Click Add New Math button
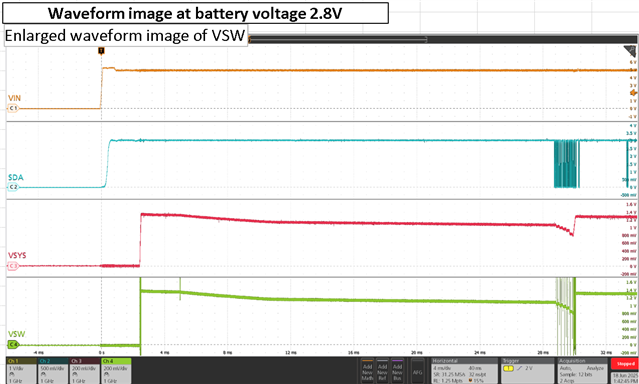639x384 pixels. click(368, 371)
